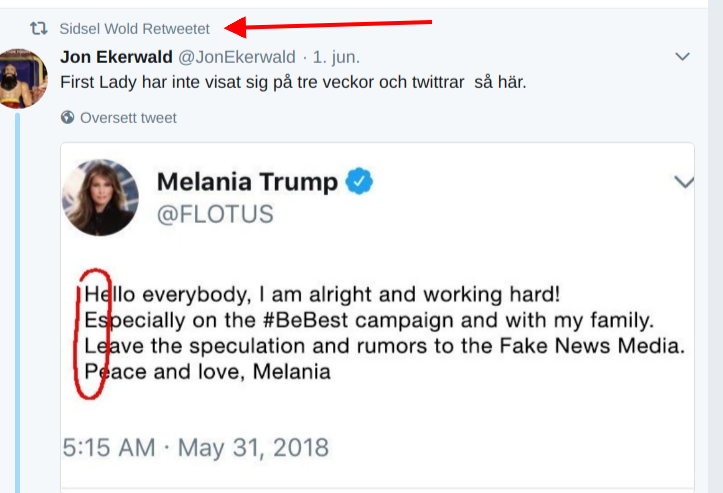Screen dimensions: 723x493
Task: Click the retweet icon beside Sidsel Wold
Action: [x=40, y=29]
